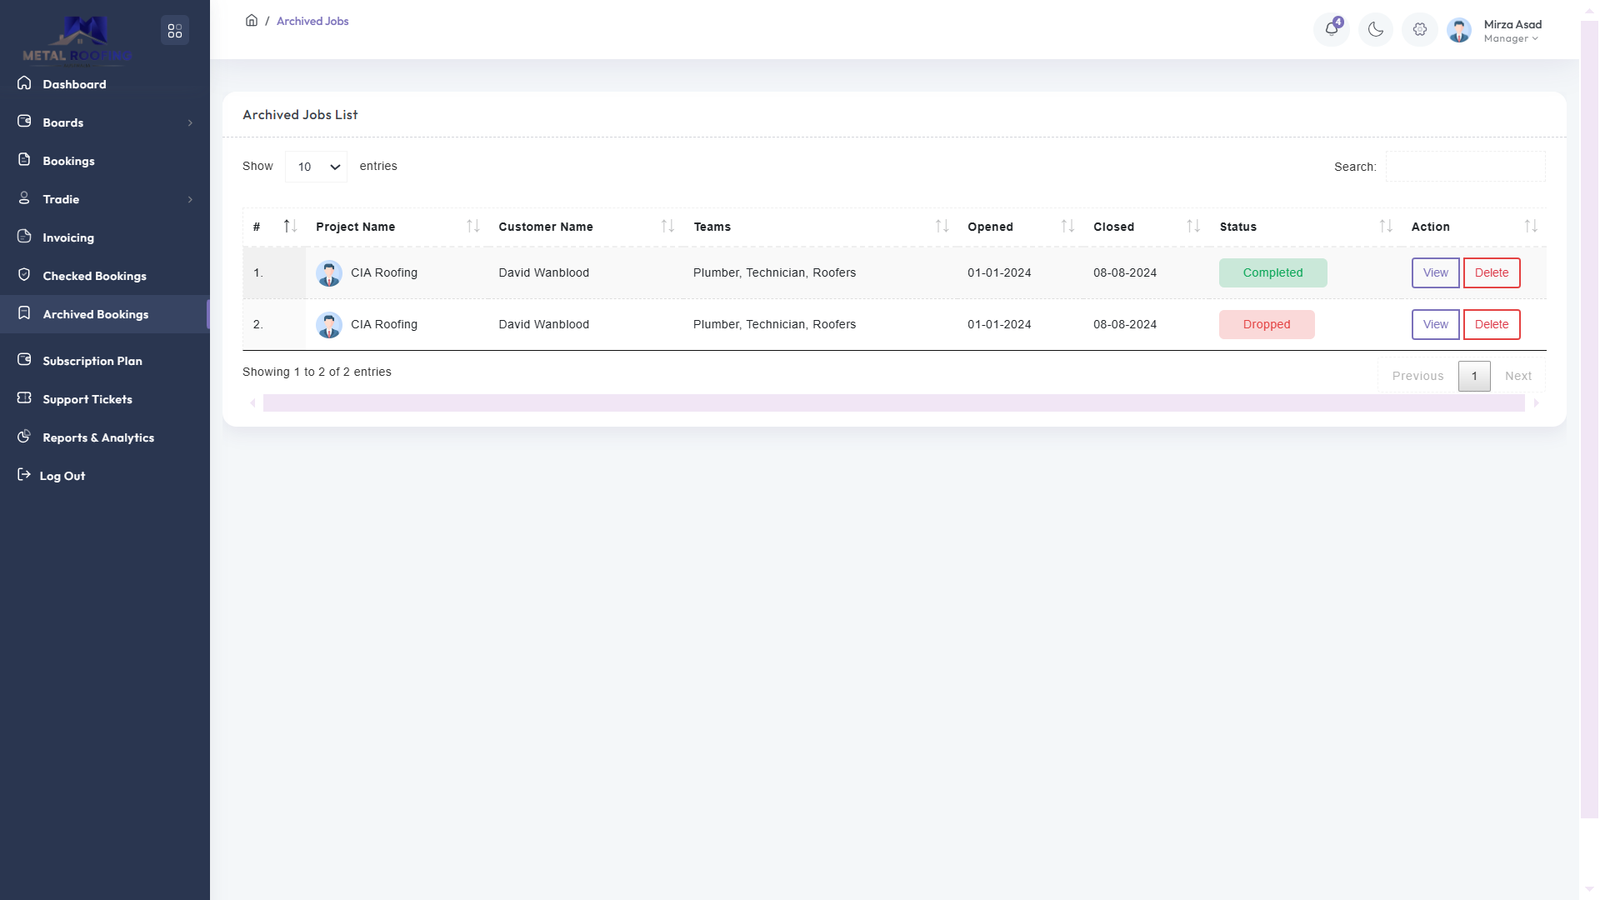
Task: Delete the Dropped job row
Action: point(1491,324)
